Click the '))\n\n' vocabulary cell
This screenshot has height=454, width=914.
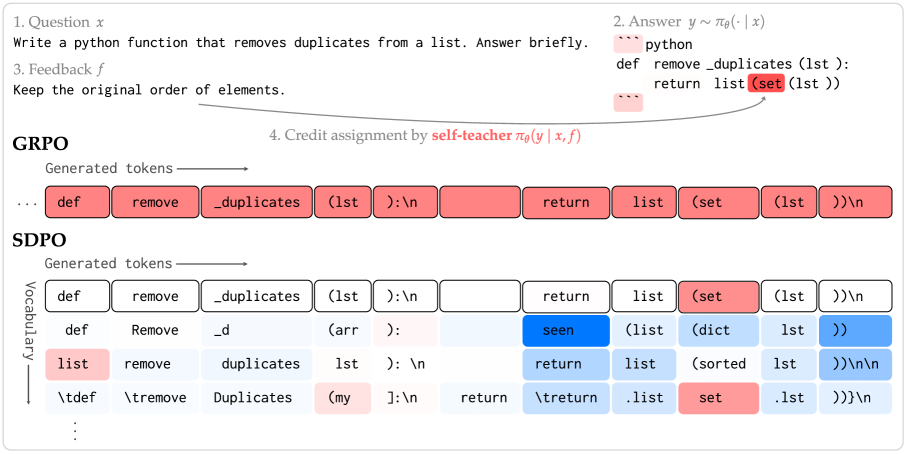click(x=855, y=364)
